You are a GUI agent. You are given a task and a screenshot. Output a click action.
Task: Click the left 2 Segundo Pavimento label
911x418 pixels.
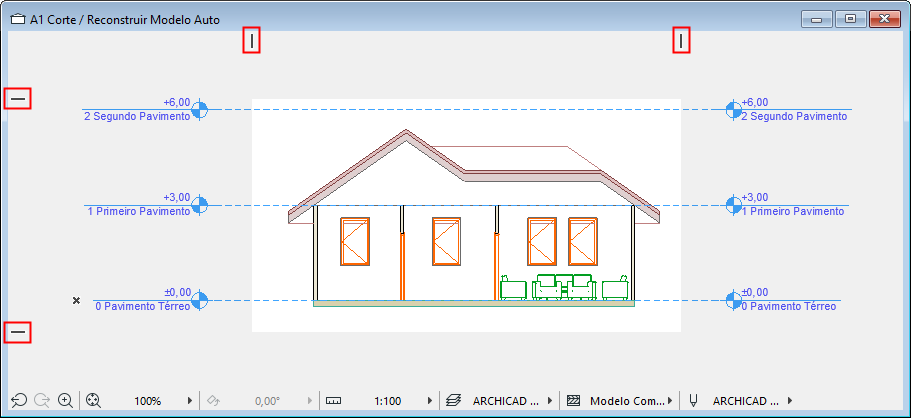137,116
